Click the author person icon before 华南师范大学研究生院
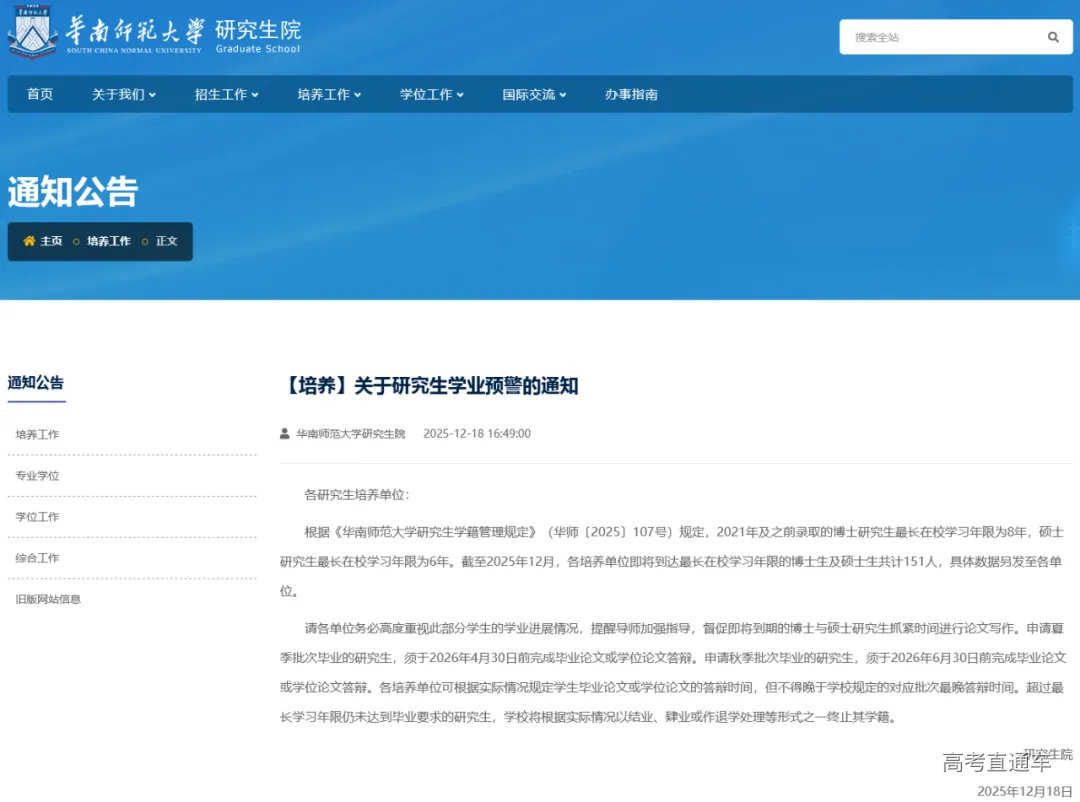Viewport: 1080px width, 802px height. 284,433
